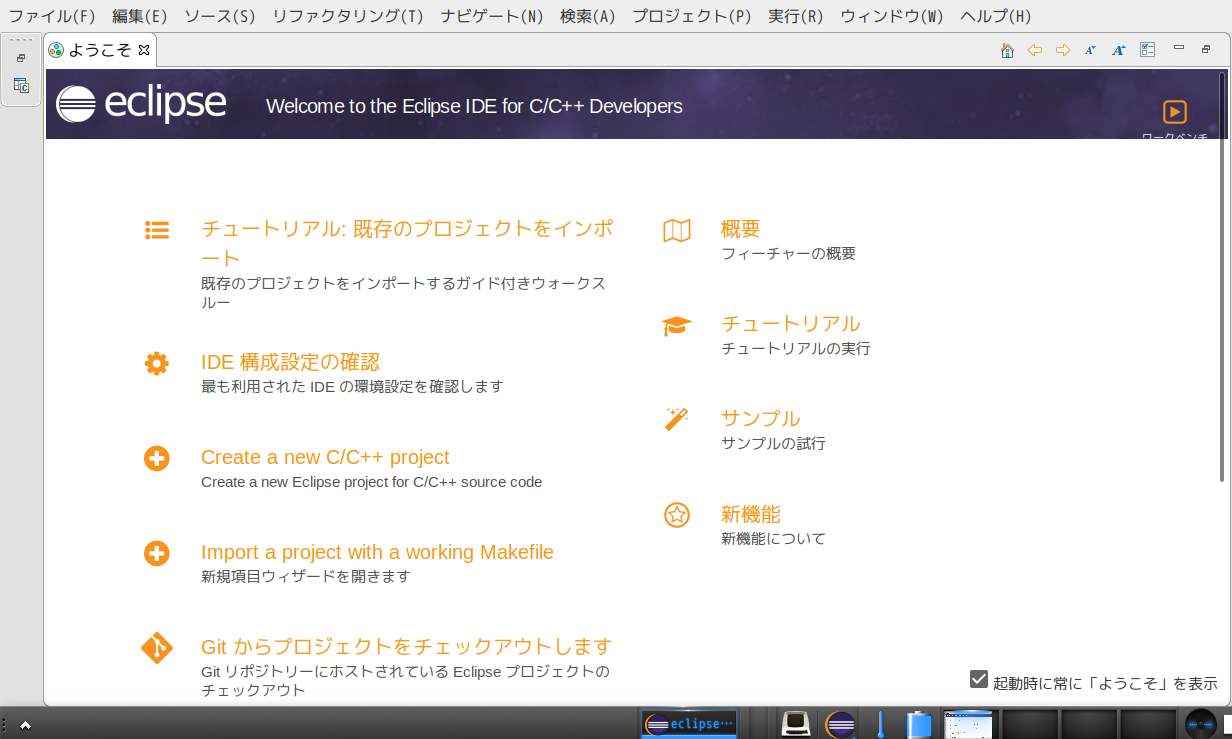The image size is (1232, 739).
Task: Open the プロジェクト(P) menu
Action: pos(692,17)
